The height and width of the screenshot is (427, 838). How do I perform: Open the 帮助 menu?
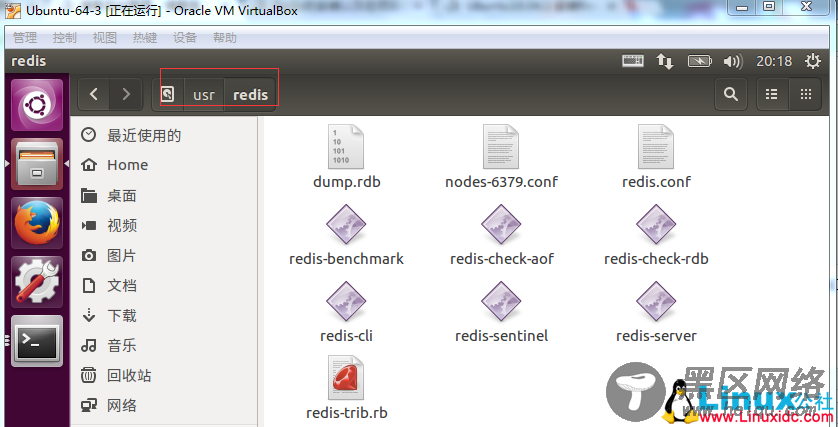pyautogui.click(x=224, y=37)
